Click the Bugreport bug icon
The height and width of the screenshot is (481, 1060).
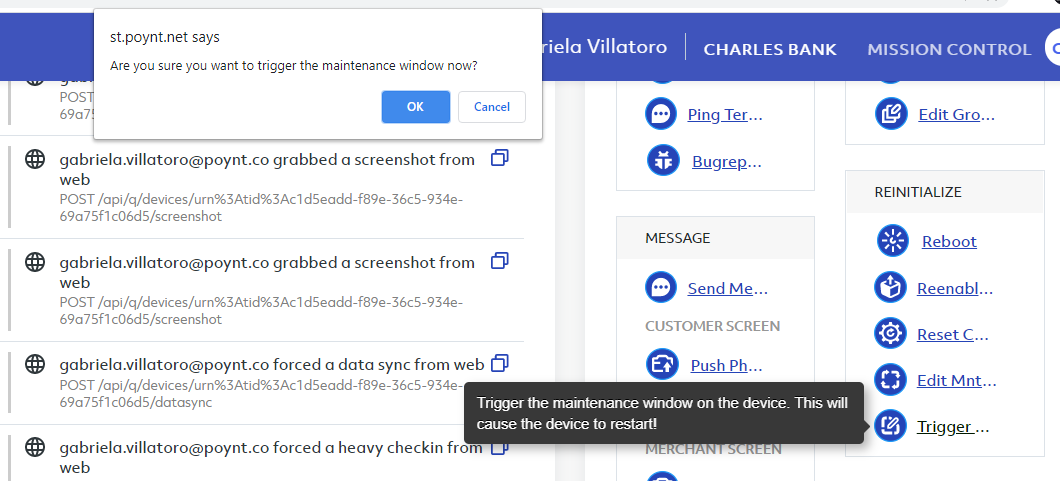point(663,161)
